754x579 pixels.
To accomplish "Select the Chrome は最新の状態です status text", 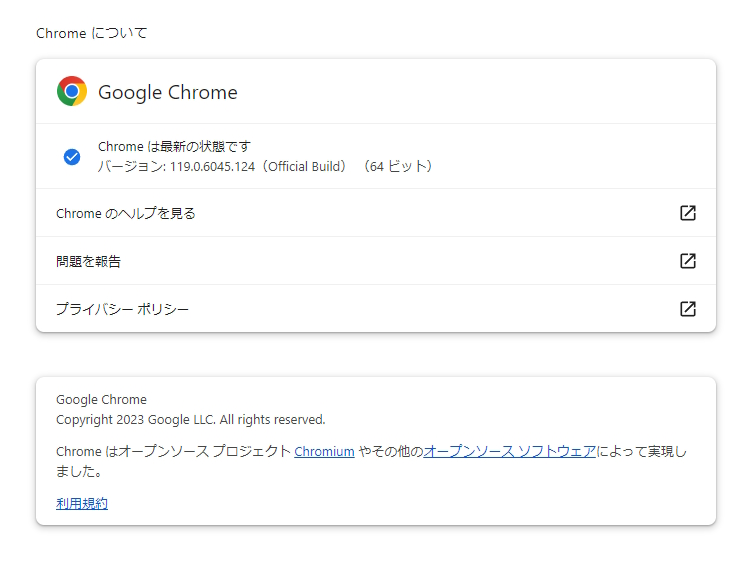I will pyautogui.click(x=174, y=146).
